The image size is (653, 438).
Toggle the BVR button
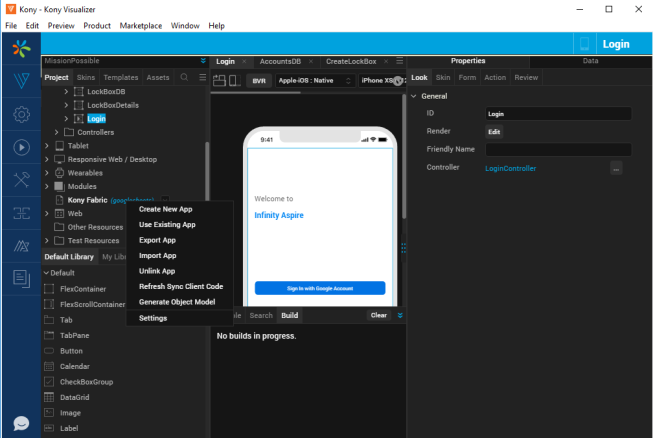click(259, 80)
